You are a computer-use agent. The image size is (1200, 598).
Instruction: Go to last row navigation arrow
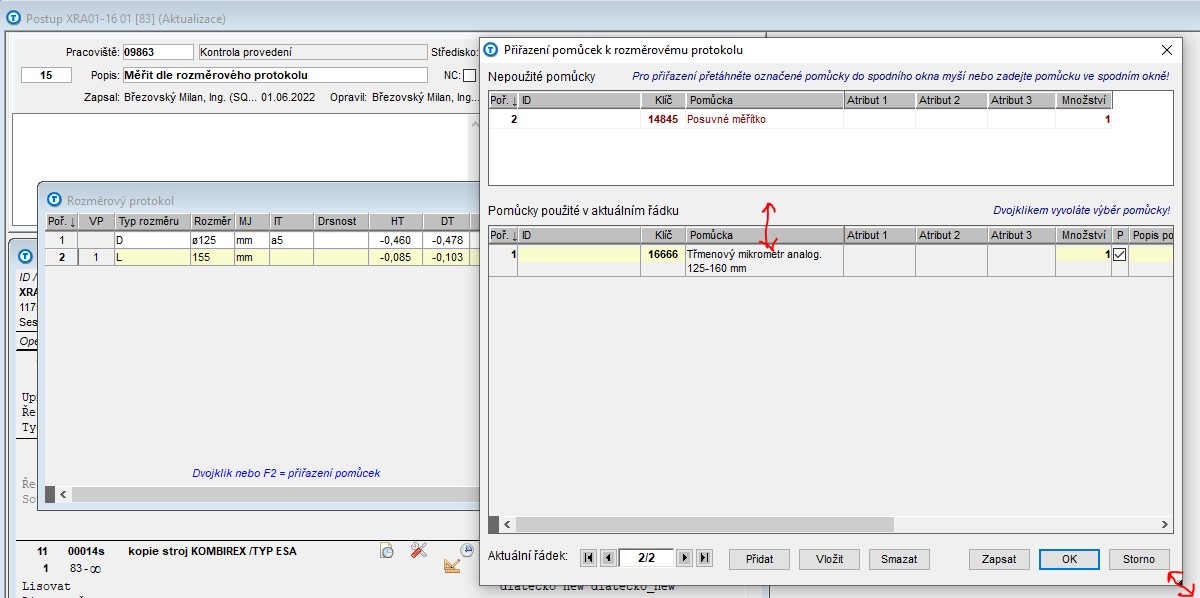pyautogui.click(x=704, y=558)
